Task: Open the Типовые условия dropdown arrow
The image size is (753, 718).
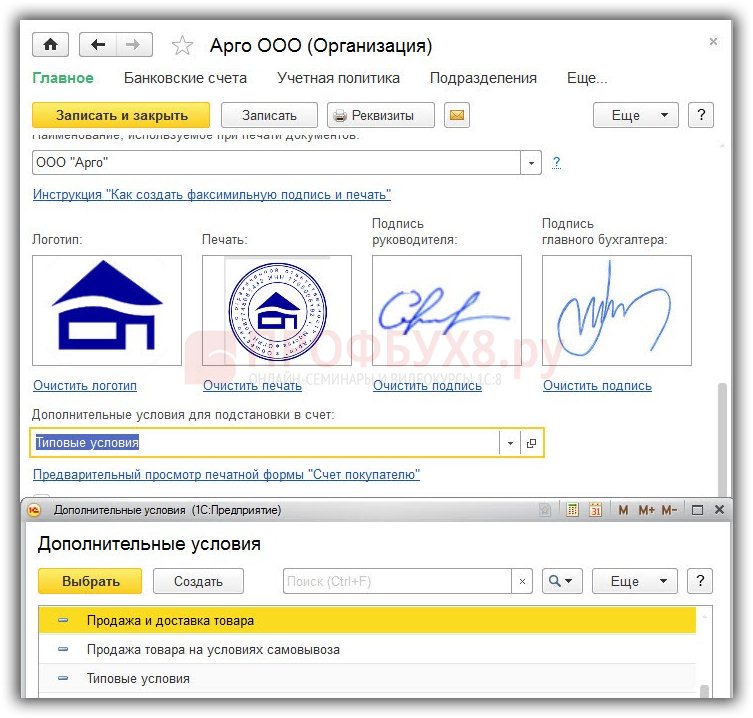Action: [510, 443]
